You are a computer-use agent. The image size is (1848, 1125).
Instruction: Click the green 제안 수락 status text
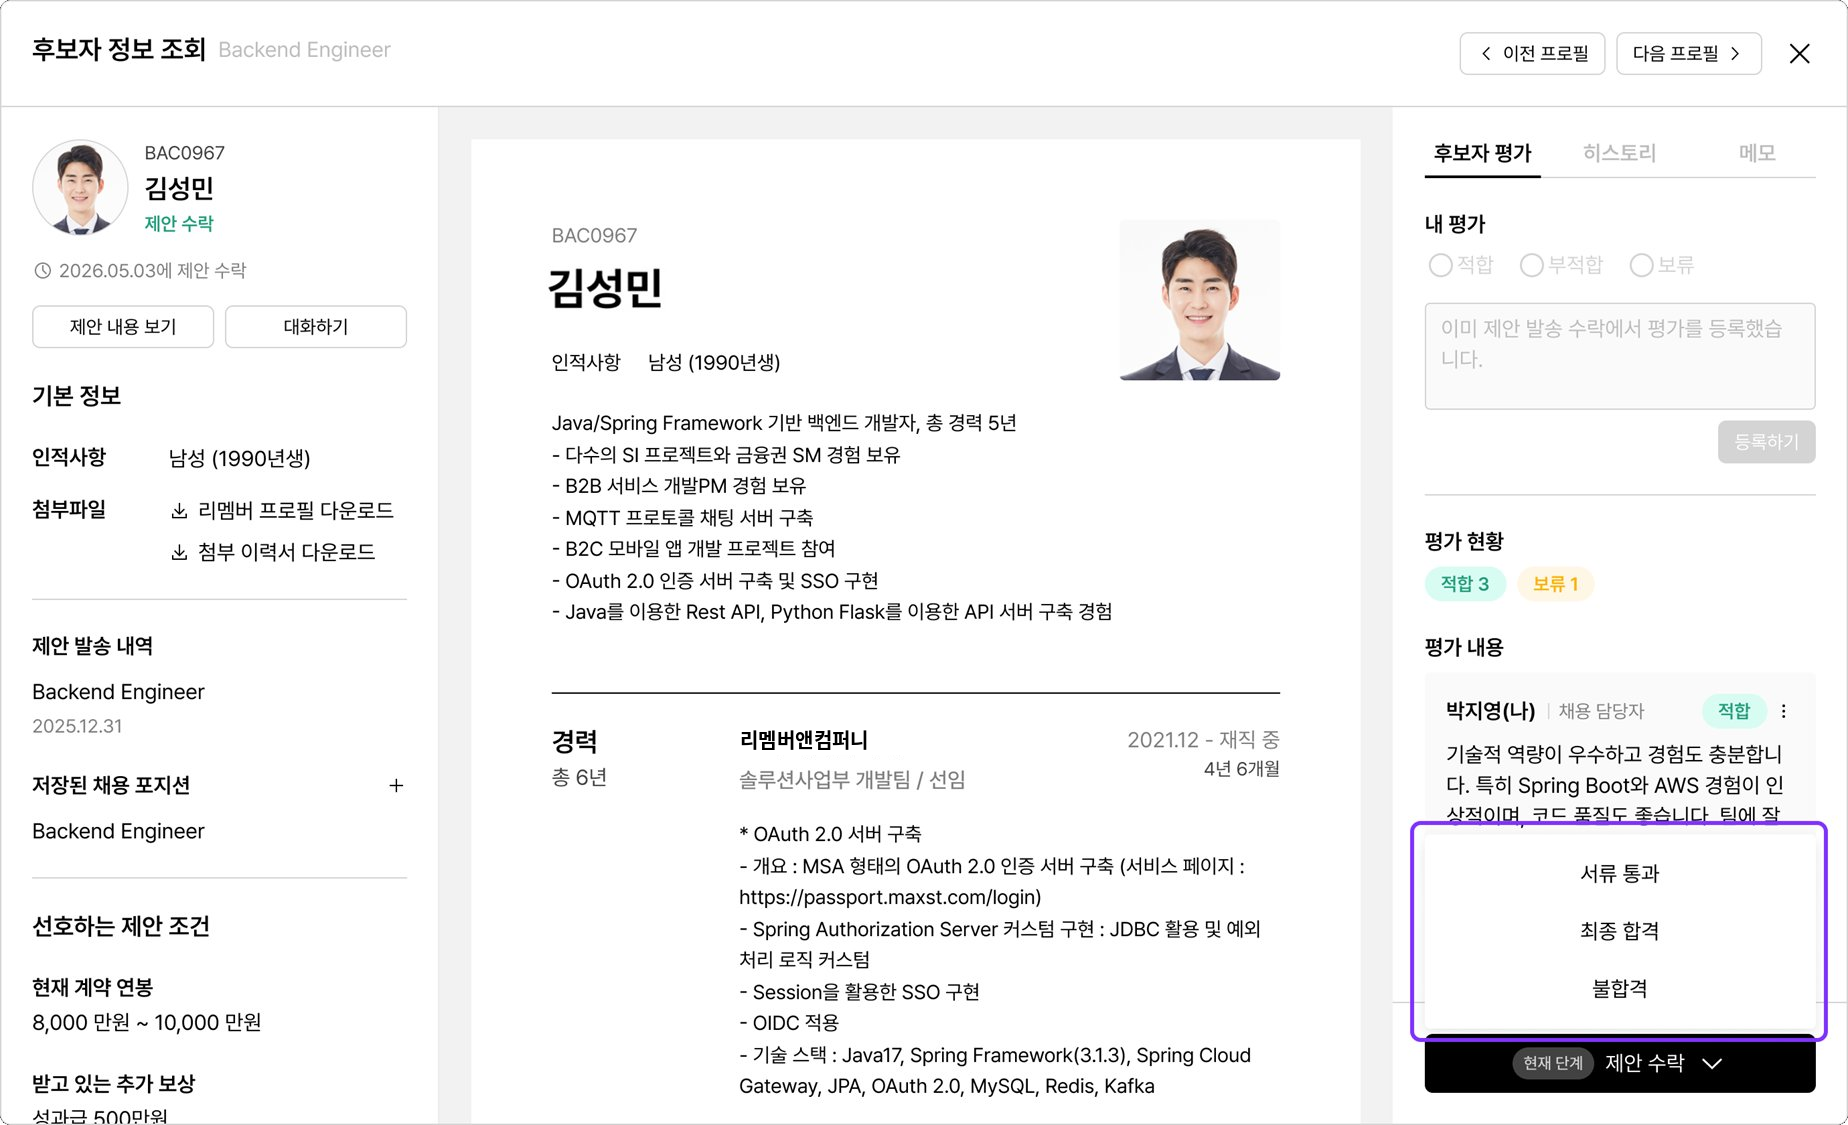tap(179, 224)
